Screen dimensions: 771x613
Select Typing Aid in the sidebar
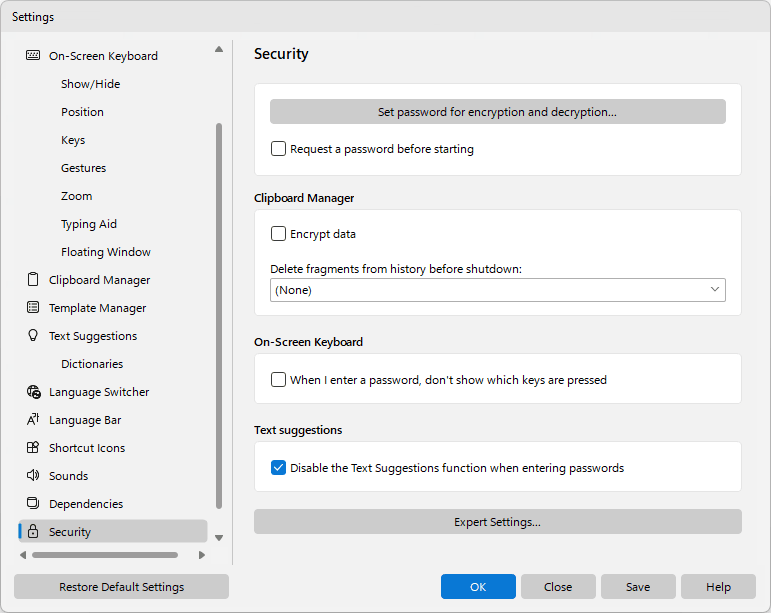tap(89, 224)
